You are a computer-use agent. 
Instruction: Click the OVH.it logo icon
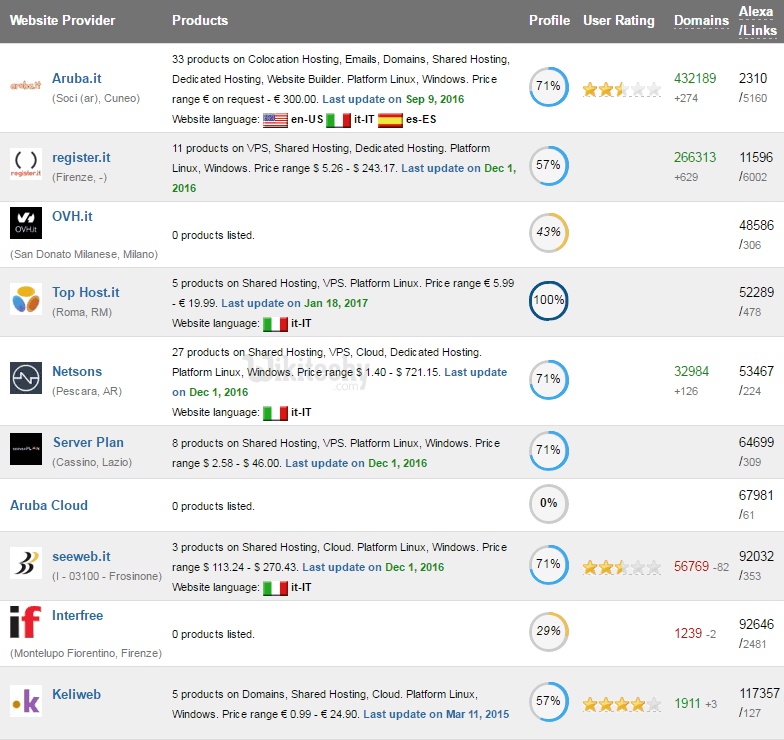click(x=25, y=223)
